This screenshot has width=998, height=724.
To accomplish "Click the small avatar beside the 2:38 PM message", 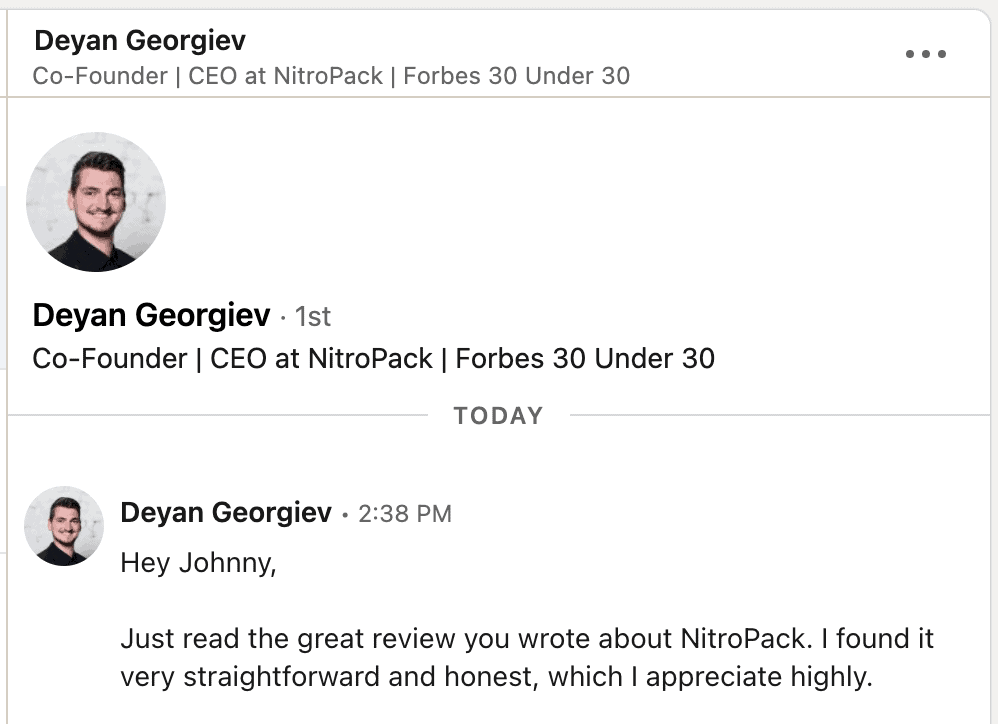I will 64,526.
